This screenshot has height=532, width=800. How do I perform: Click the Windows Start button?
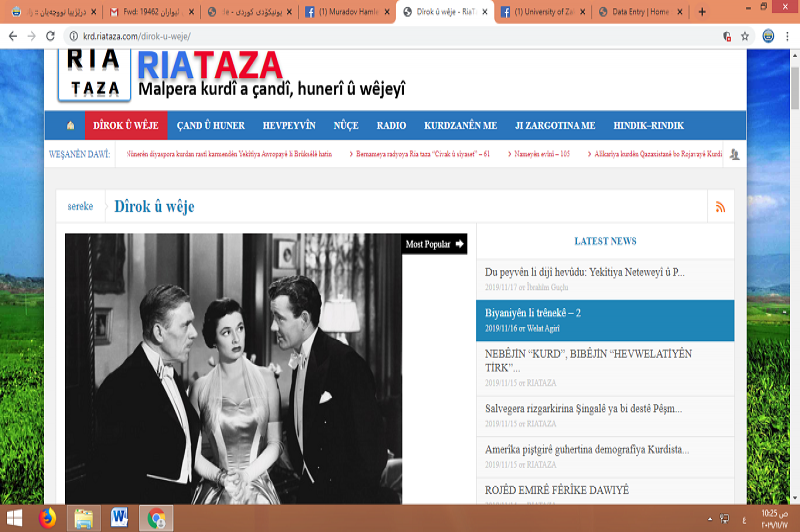(13, 517)
